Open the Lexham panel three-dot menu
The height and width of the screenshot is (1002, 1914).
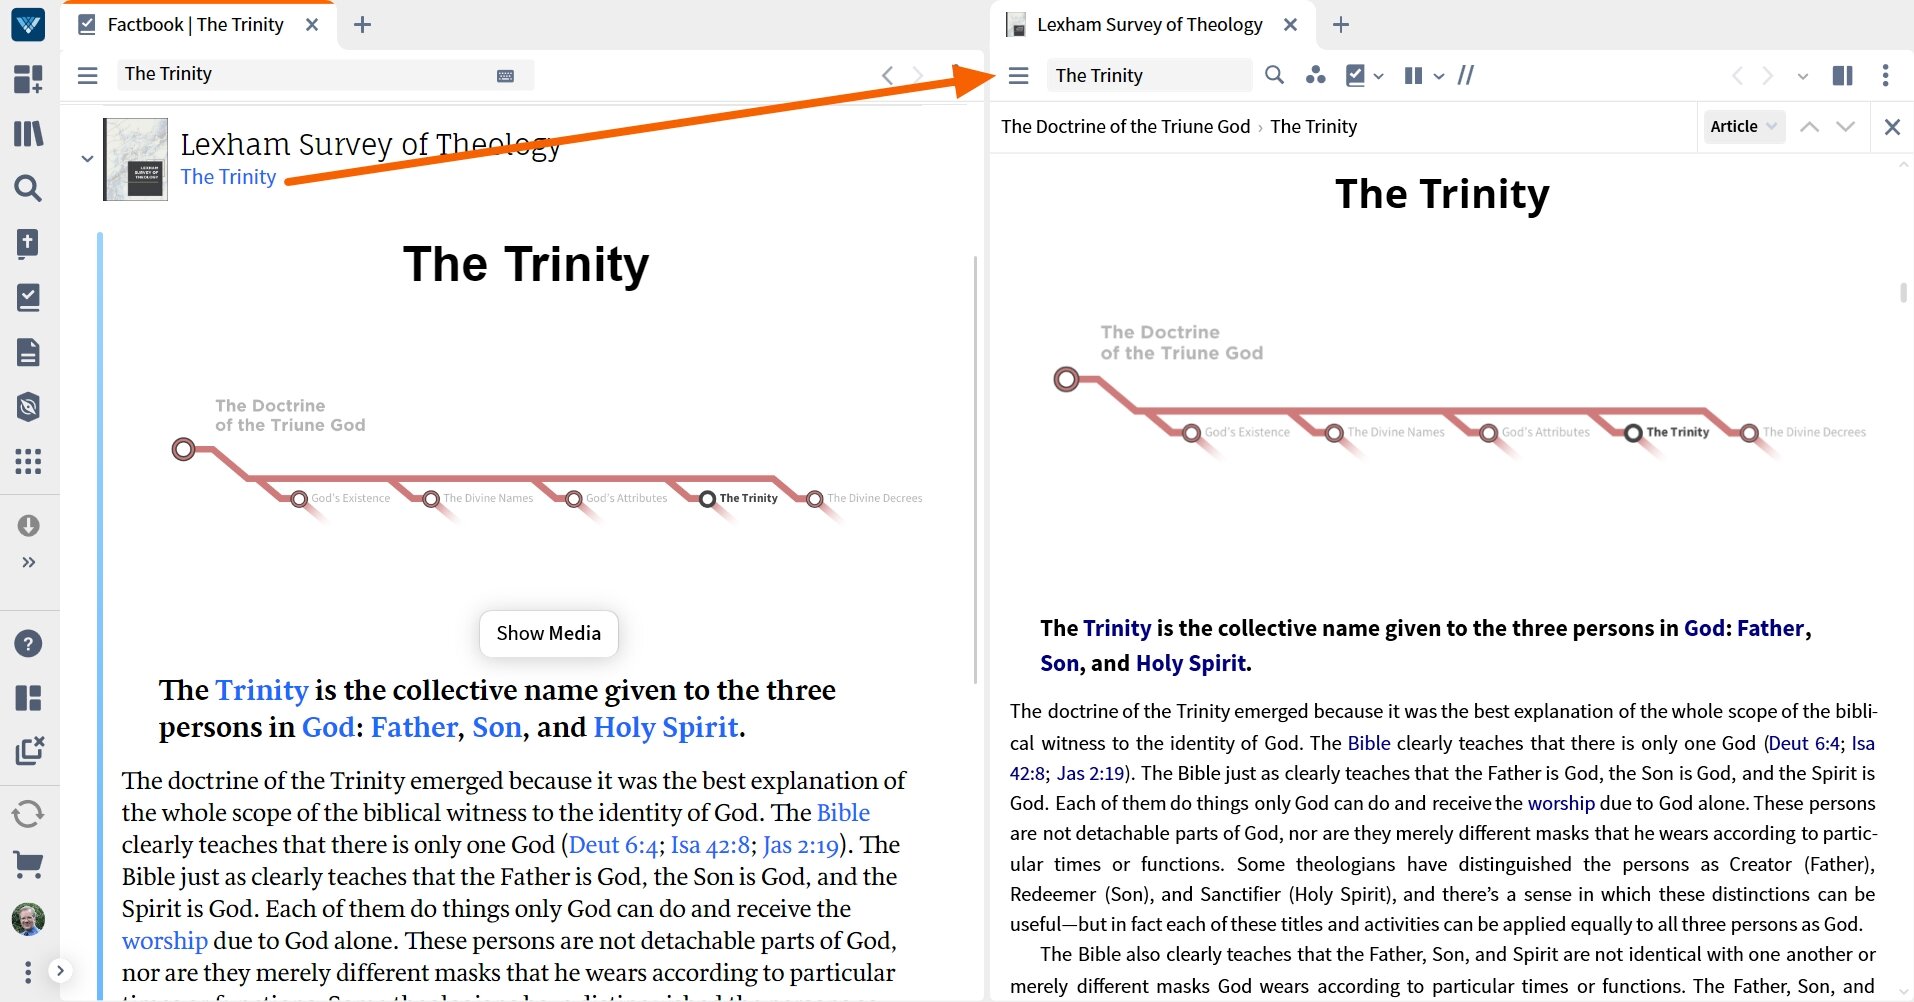click(1885, 75)
